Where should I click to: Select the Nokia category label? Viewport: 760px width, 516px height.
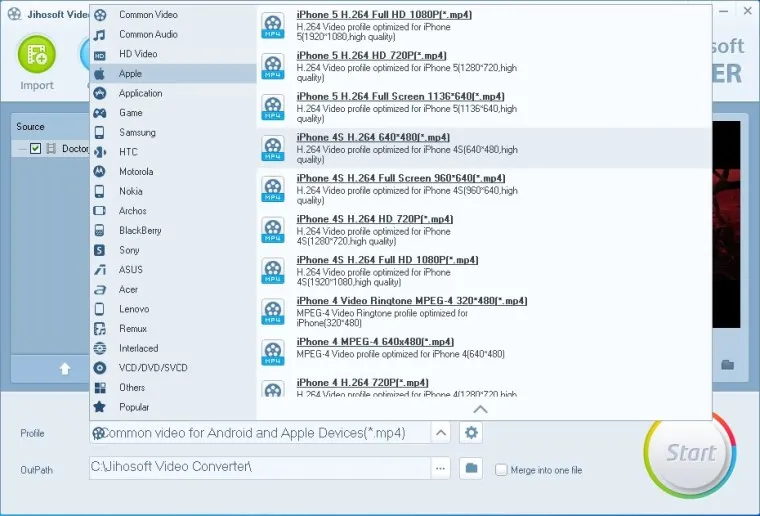(131, 191)
